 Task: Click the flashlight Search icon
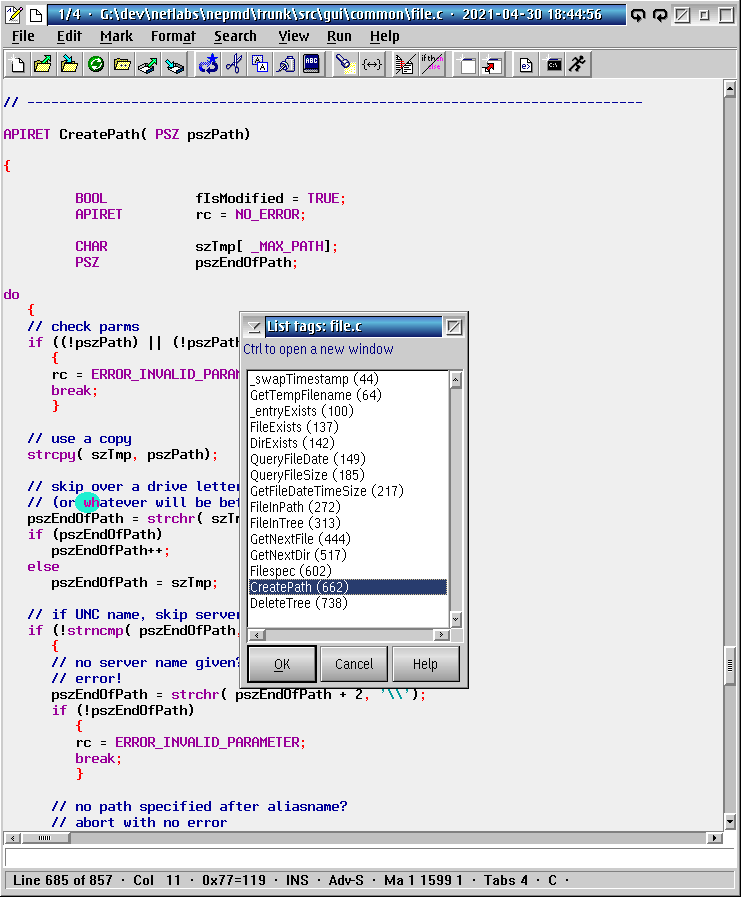point(345,64)
